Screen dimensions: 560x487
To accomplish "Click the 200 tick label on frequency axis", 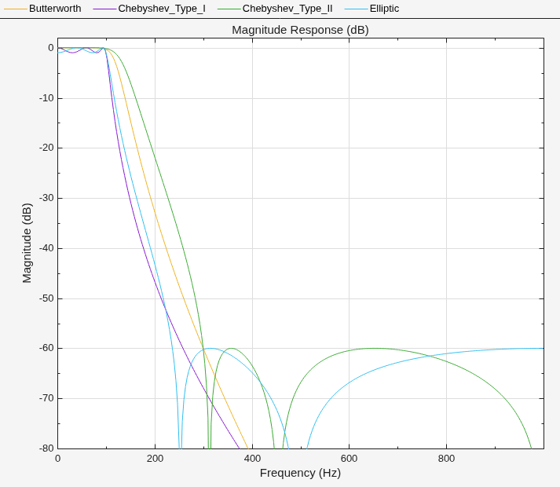I will click(x=155, y=458).
